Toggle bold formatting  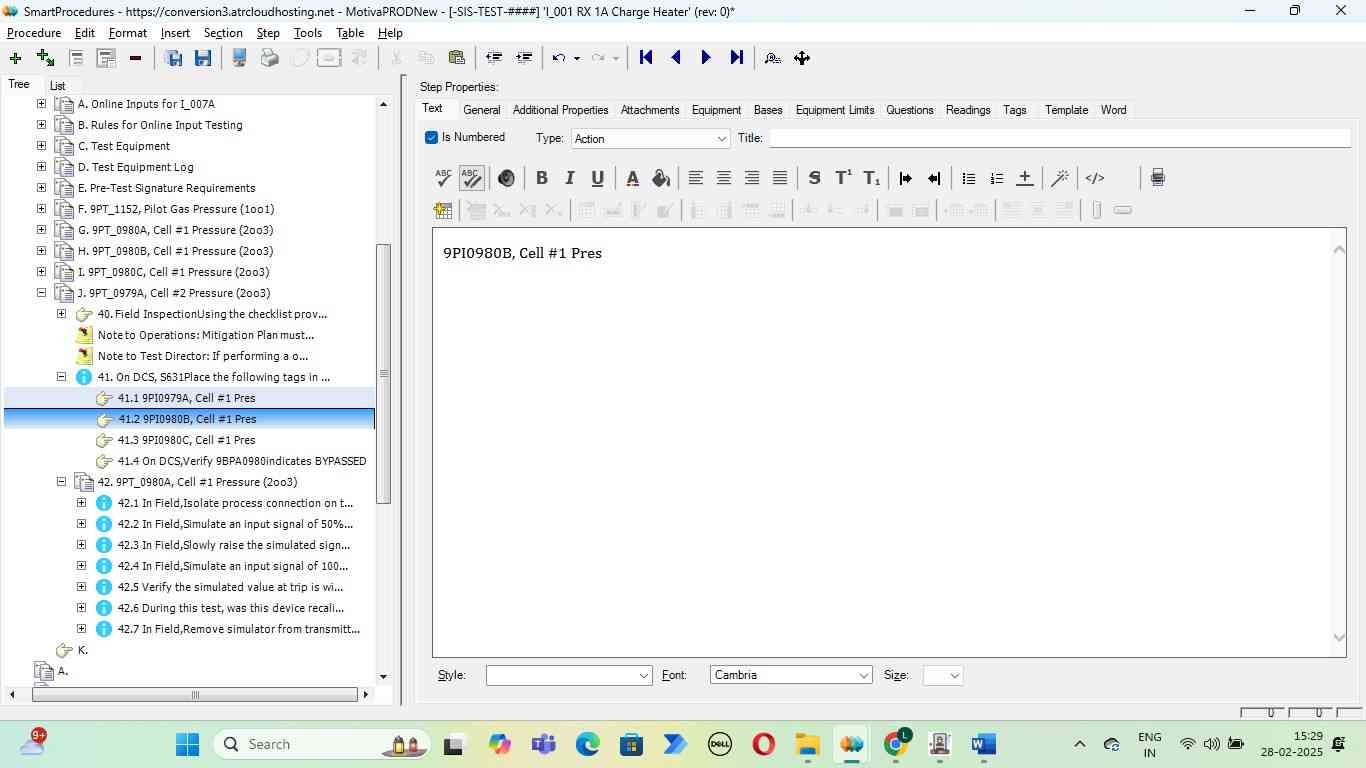click(x=541, y=178)
